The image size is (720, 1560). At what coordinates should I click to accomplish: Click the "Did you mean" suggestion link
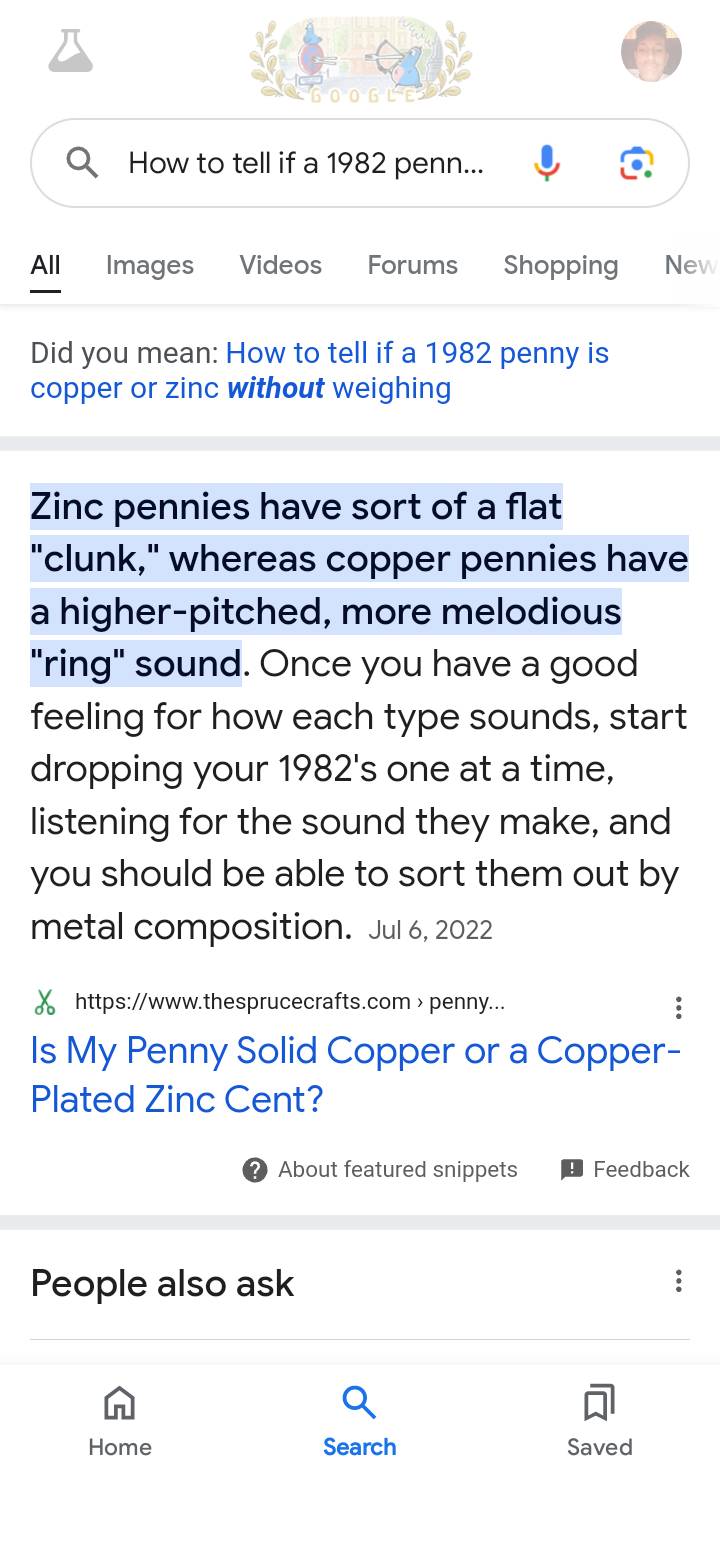click(320, 370)
